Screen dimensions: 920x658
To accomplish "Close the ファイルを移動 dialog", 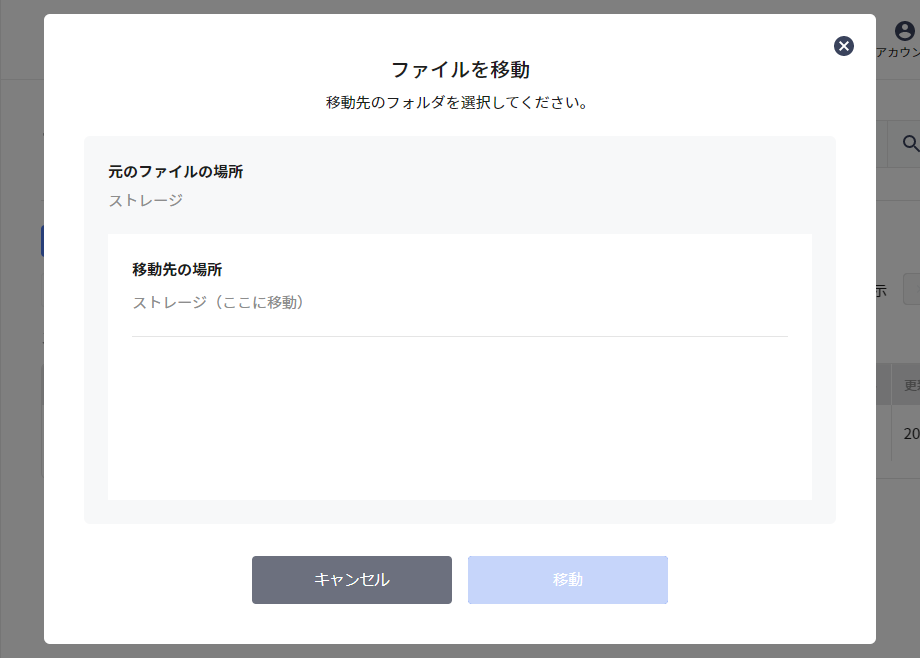I will coord(843,45).
